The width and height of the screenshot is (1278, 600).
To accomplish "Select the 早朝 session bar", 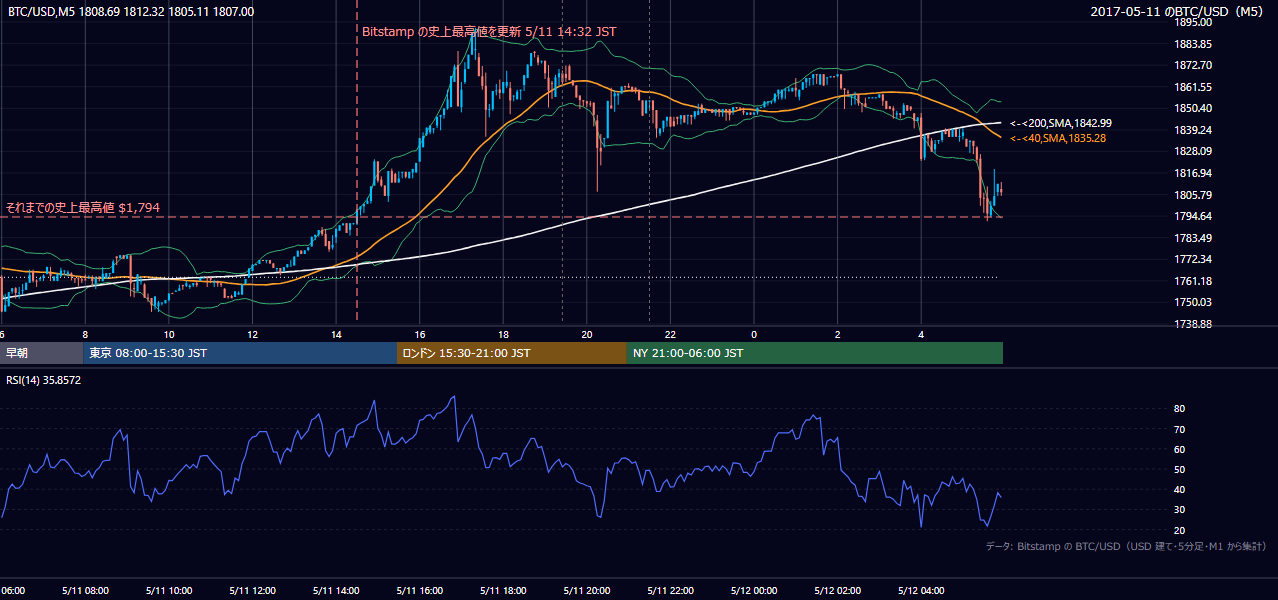I will pos(42,353).
